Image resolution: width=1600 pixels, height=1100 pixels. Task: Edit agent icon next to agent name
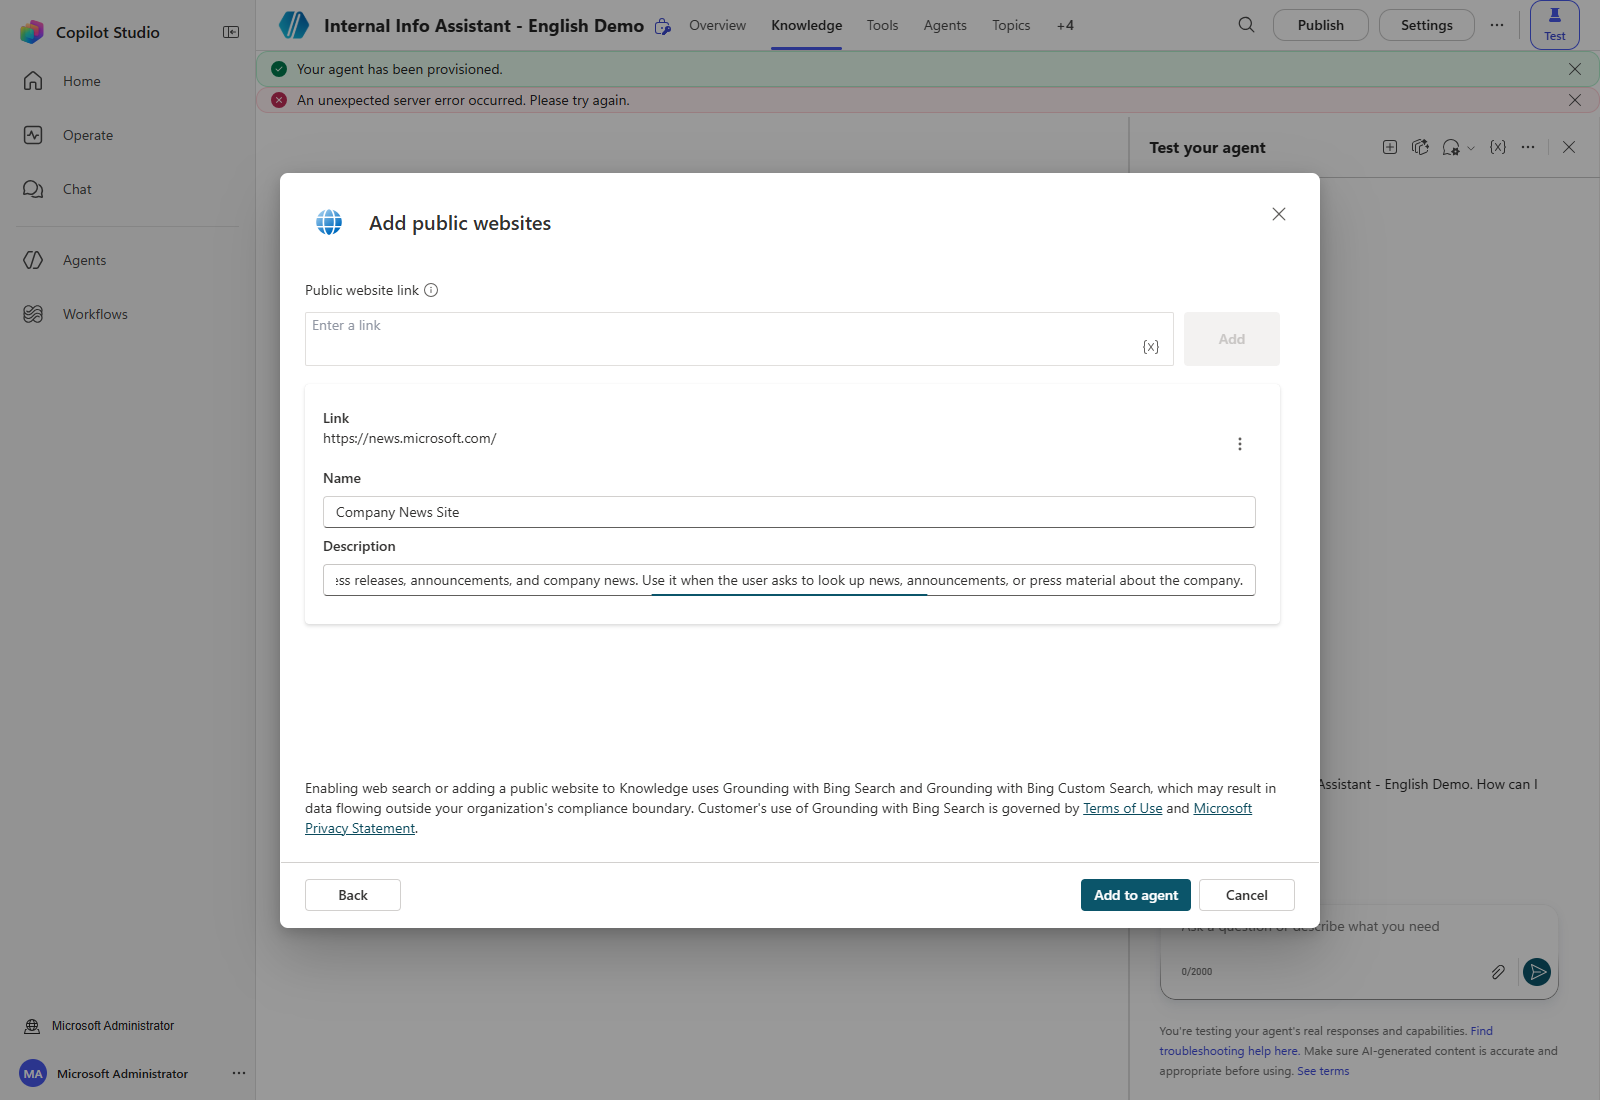coord(663,26)
